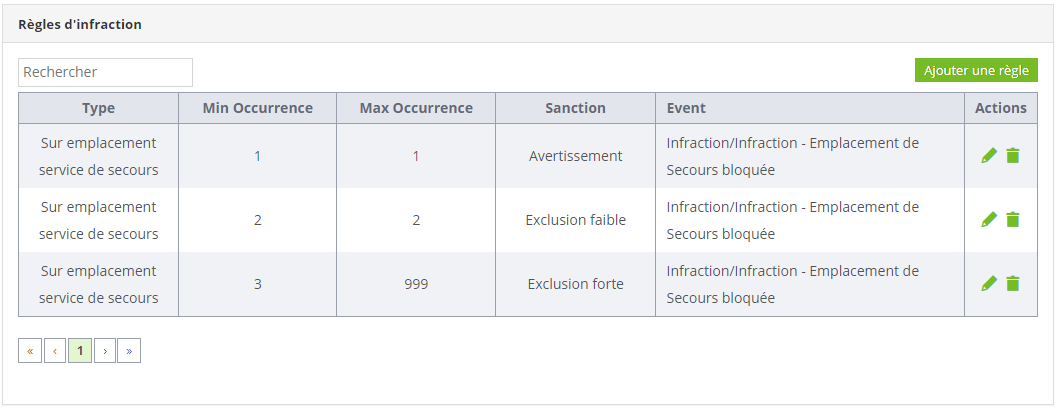This screenshot has height=410, width=1058.
Task: Select the 999 max occurrence cell
Action: click(416, 284)
